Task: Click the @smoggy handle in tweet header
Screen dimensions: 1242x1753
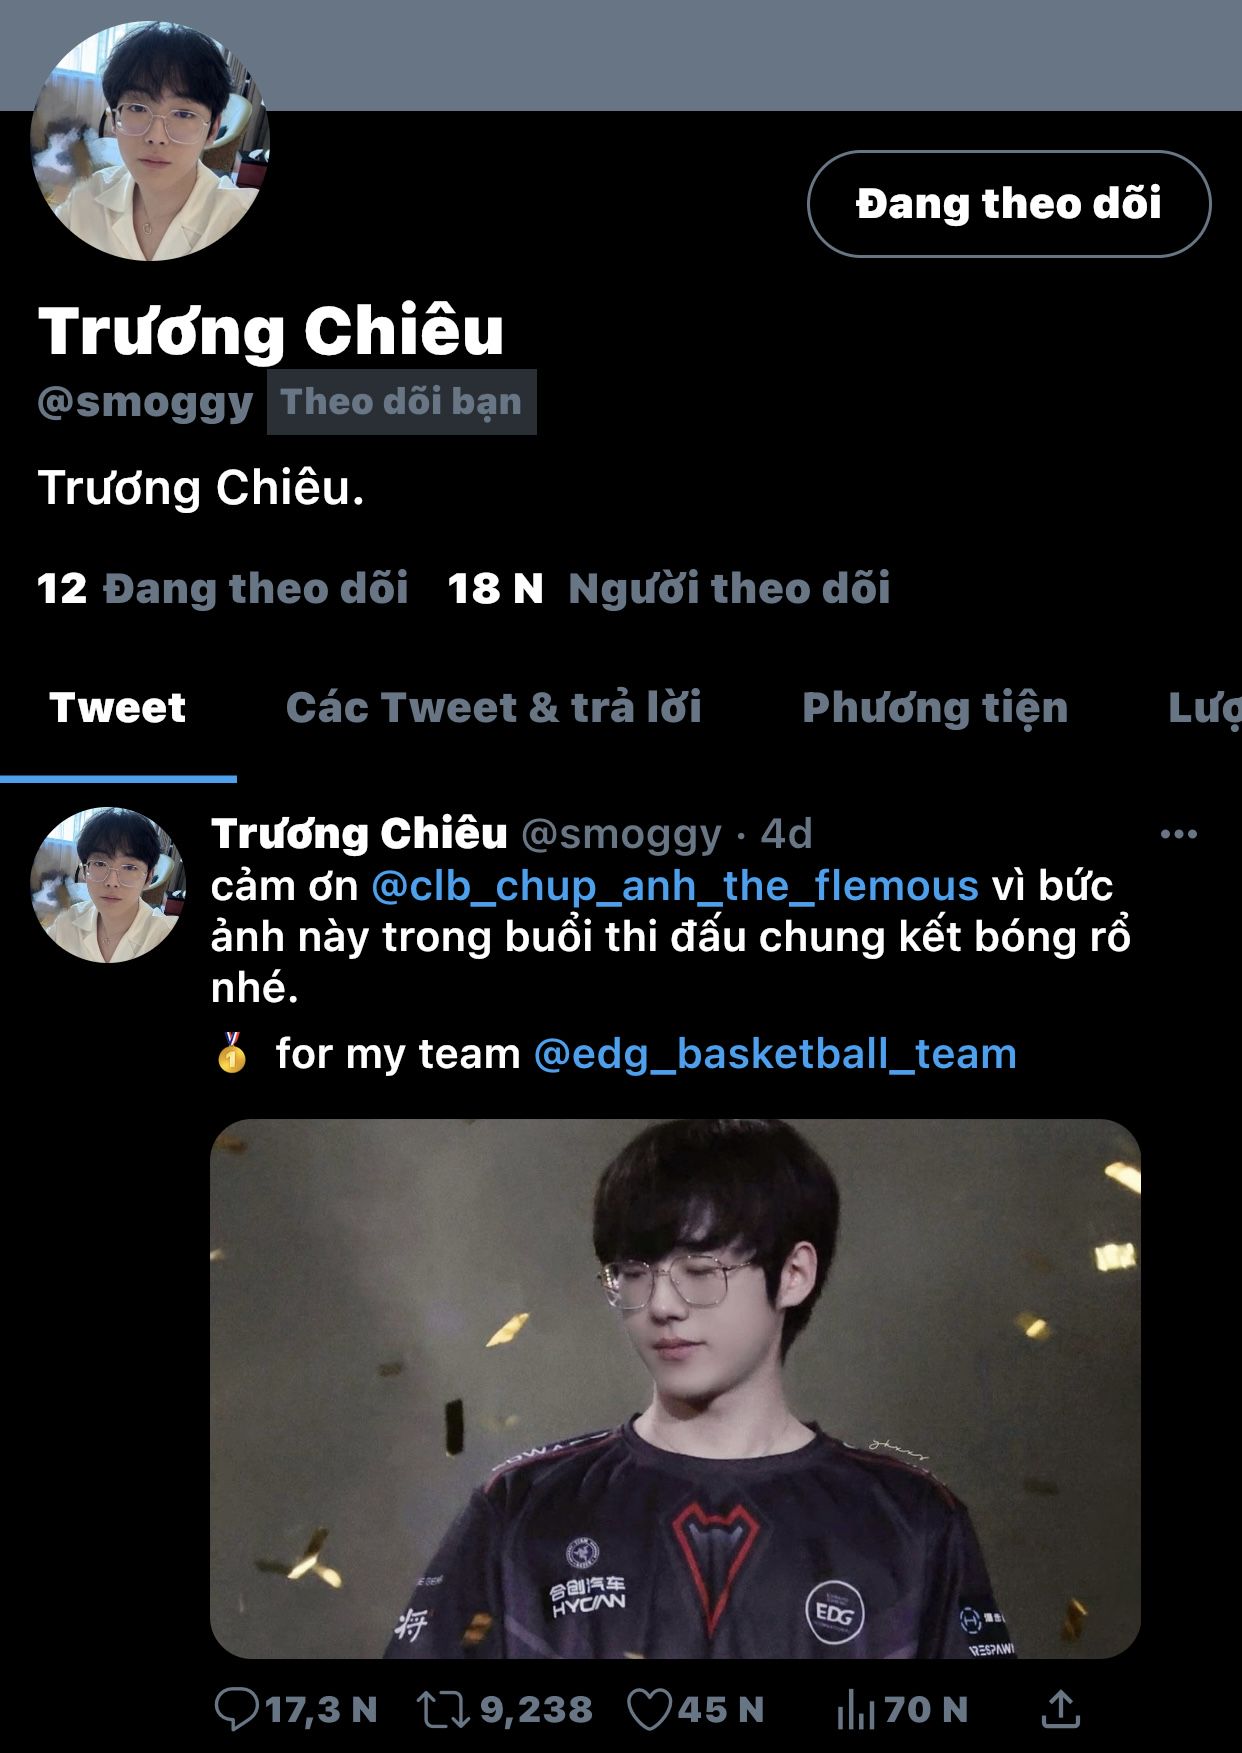Action: (621, 834)
